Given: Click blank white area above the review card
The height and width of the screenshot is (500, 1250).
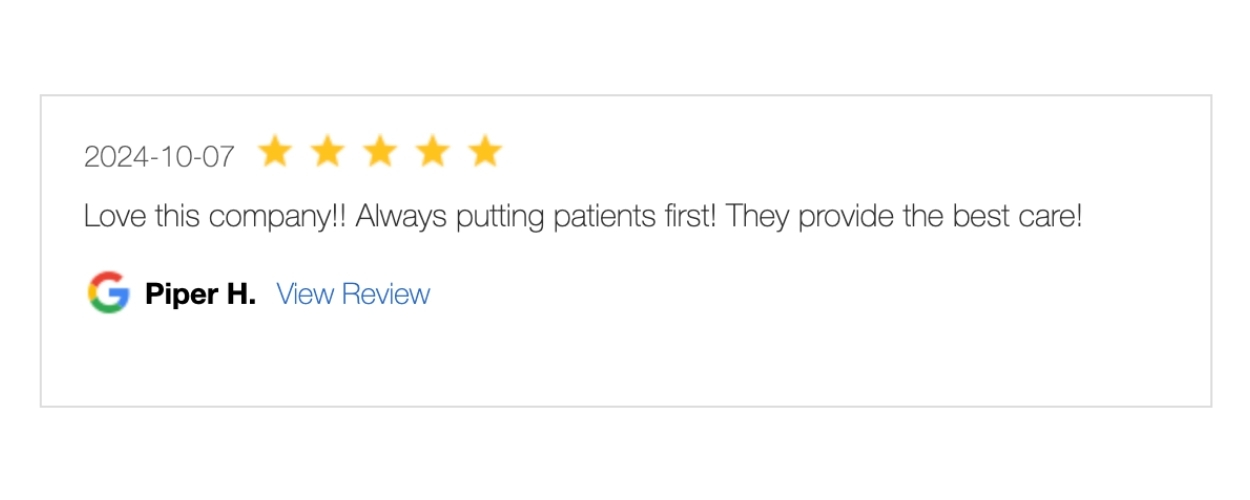Looking at the screenshot, I should tap(625, 45).
